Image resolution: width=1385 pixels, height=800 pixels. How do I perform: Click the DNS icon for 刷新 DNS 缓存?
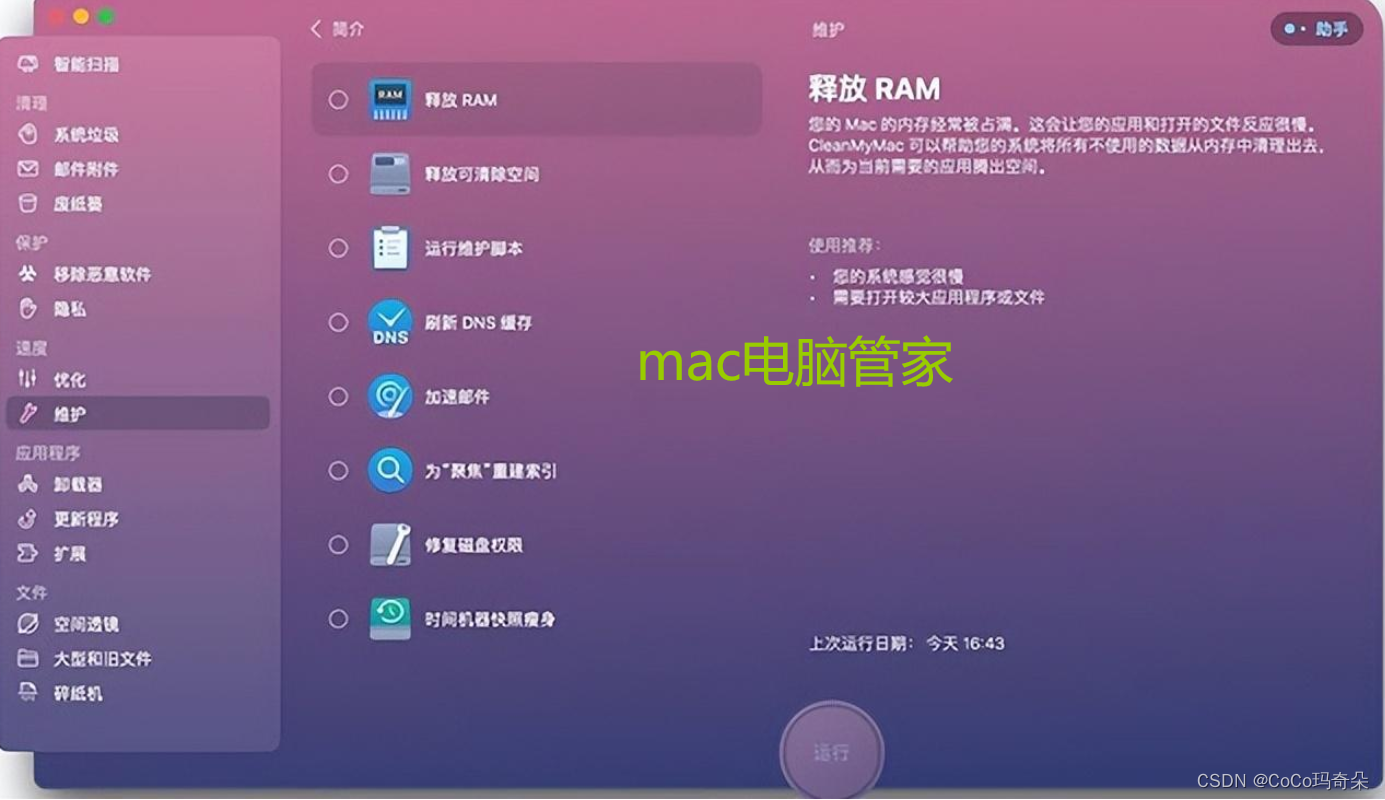pos(390,322)
